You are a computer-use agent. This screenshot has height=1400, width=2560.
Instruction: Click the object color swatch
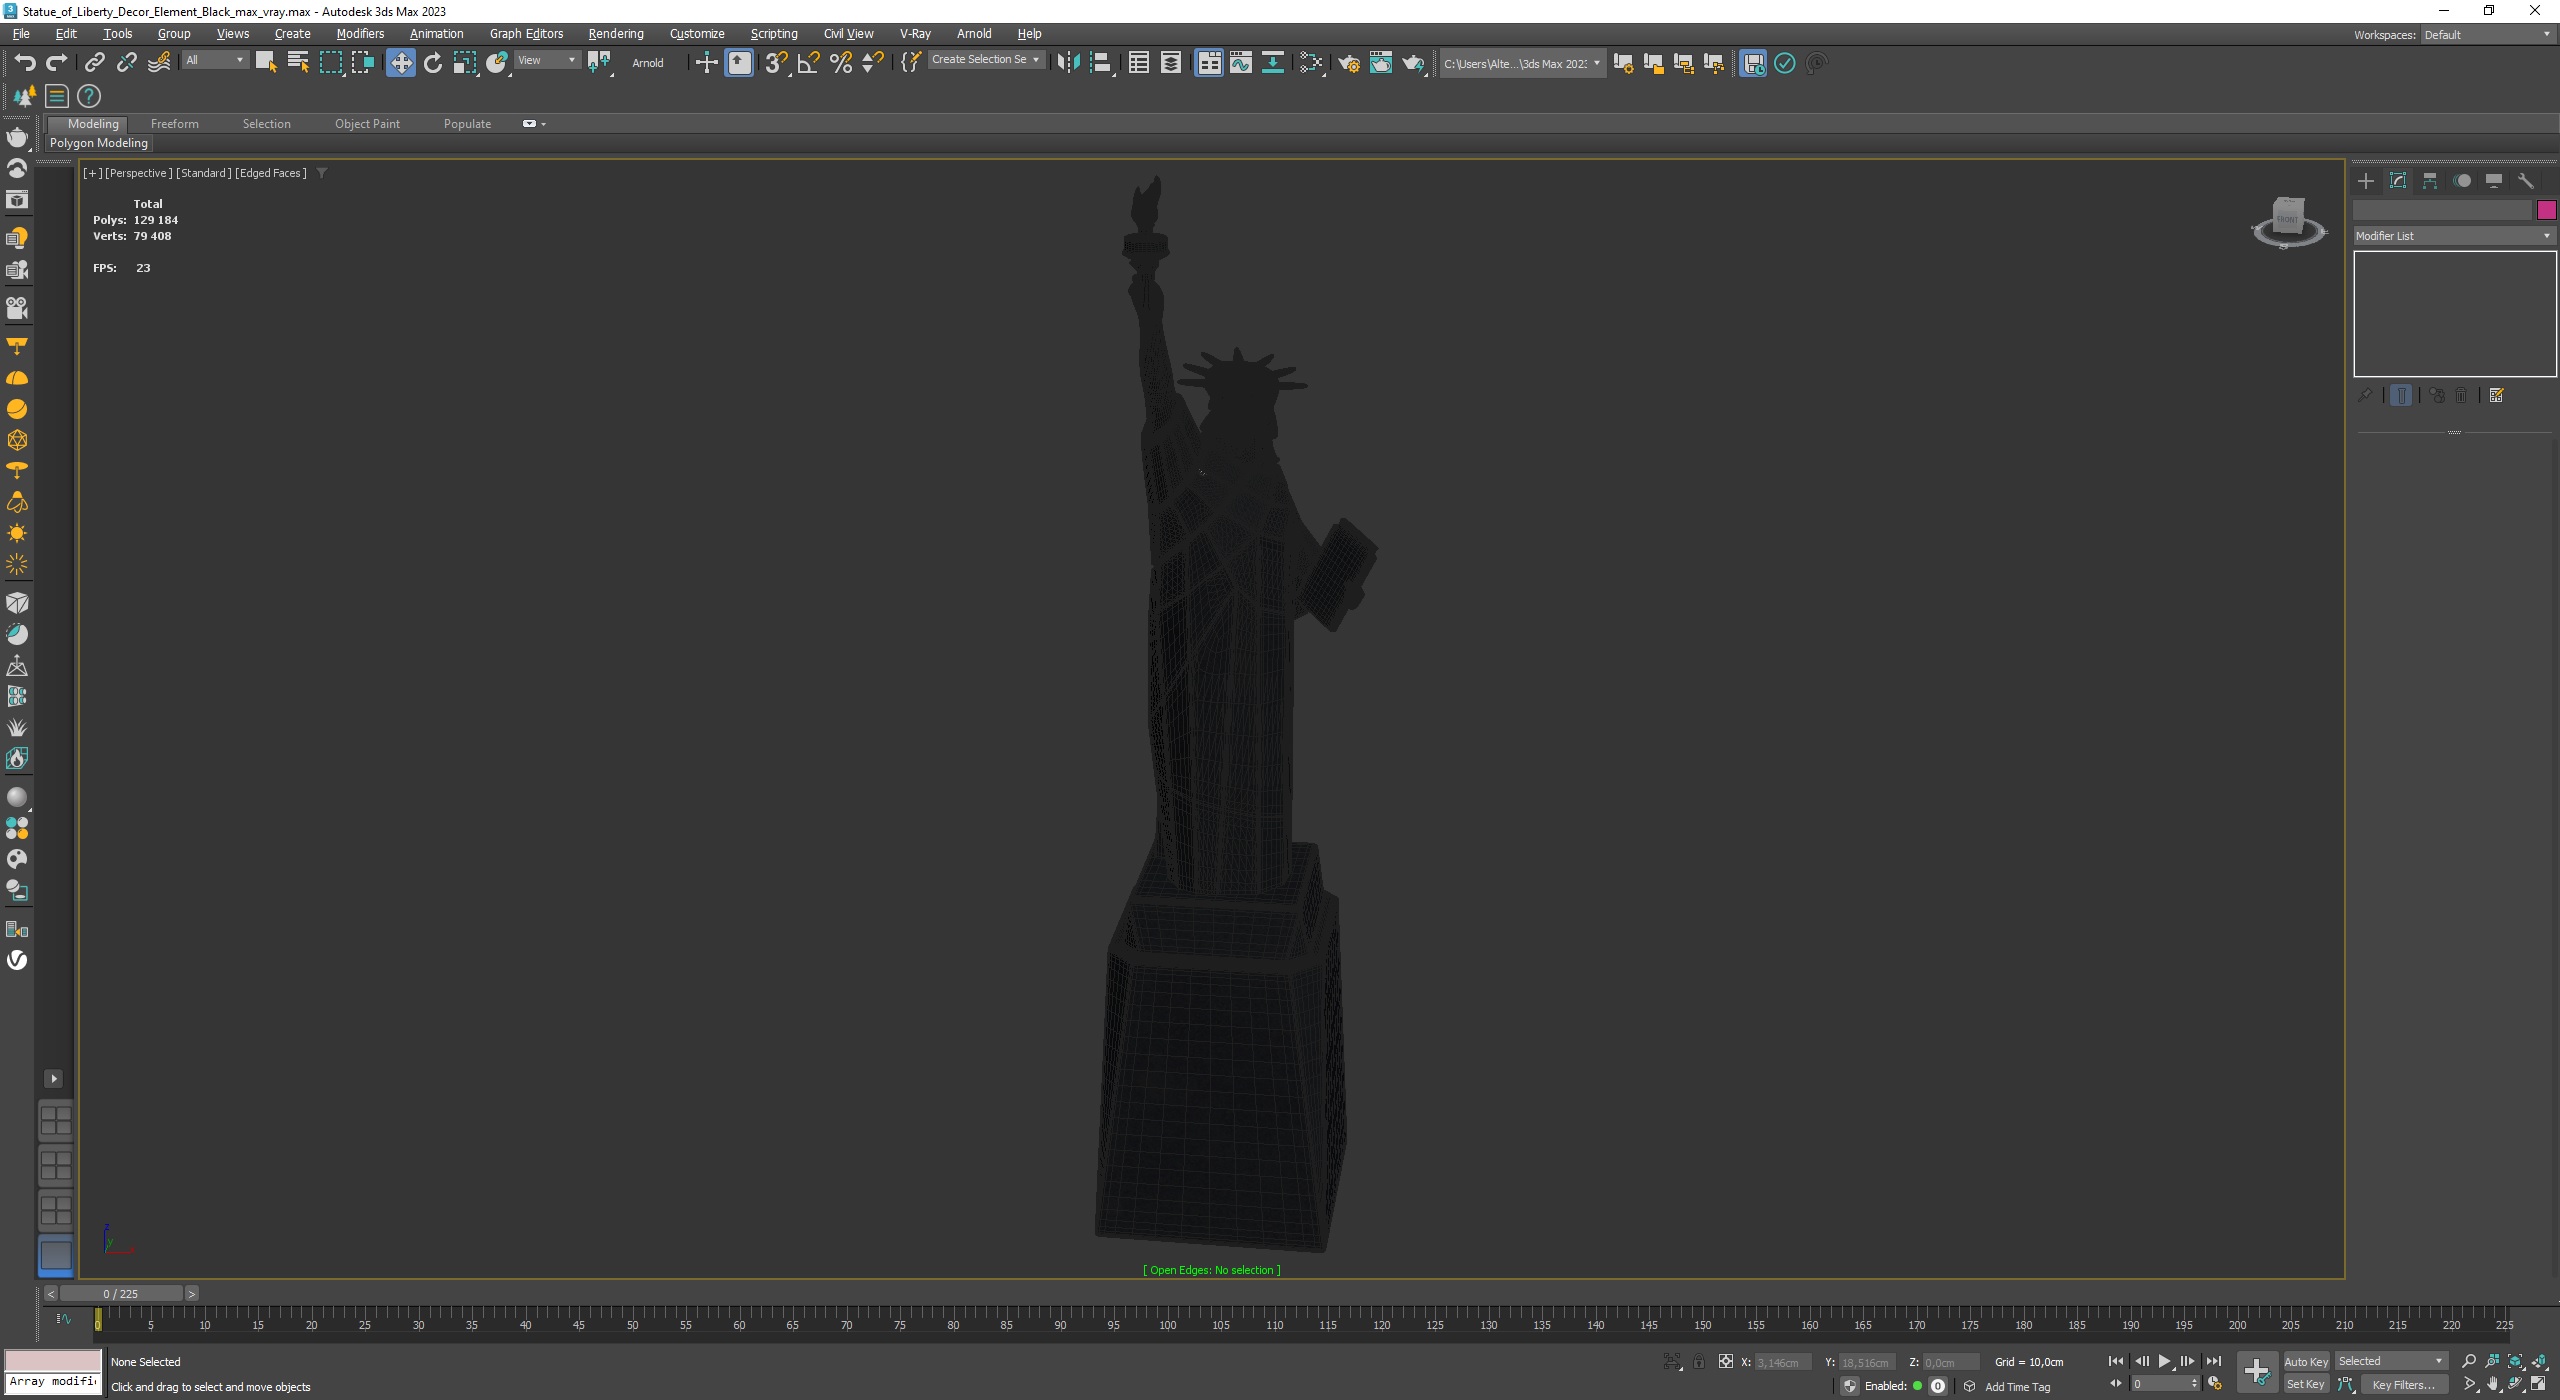click(x=2546, y=210)
